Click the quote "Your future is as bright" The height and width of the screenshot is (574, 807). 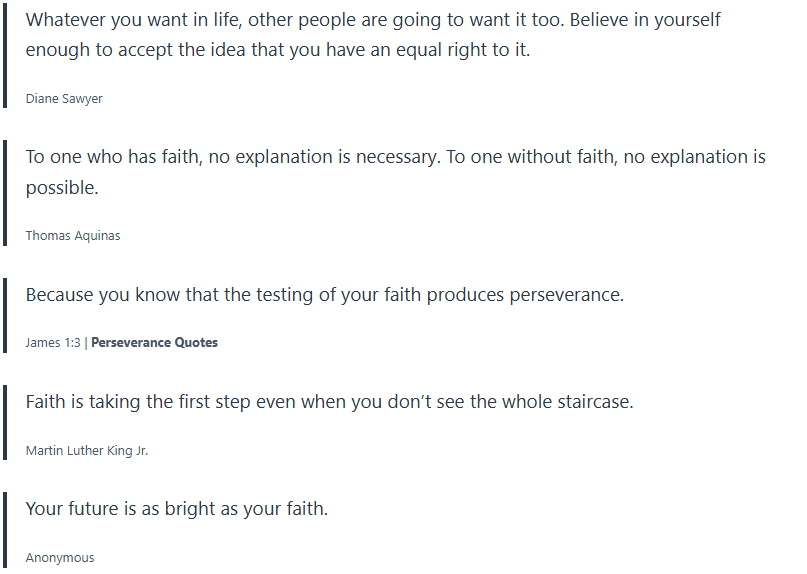pyautogui.click(x=177, y=509)
